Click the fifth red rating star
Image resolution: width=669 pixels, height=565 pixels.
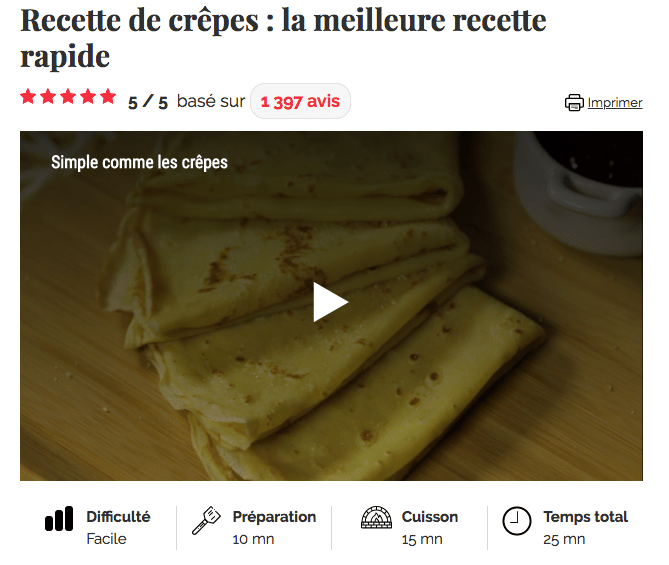(108, 96)
